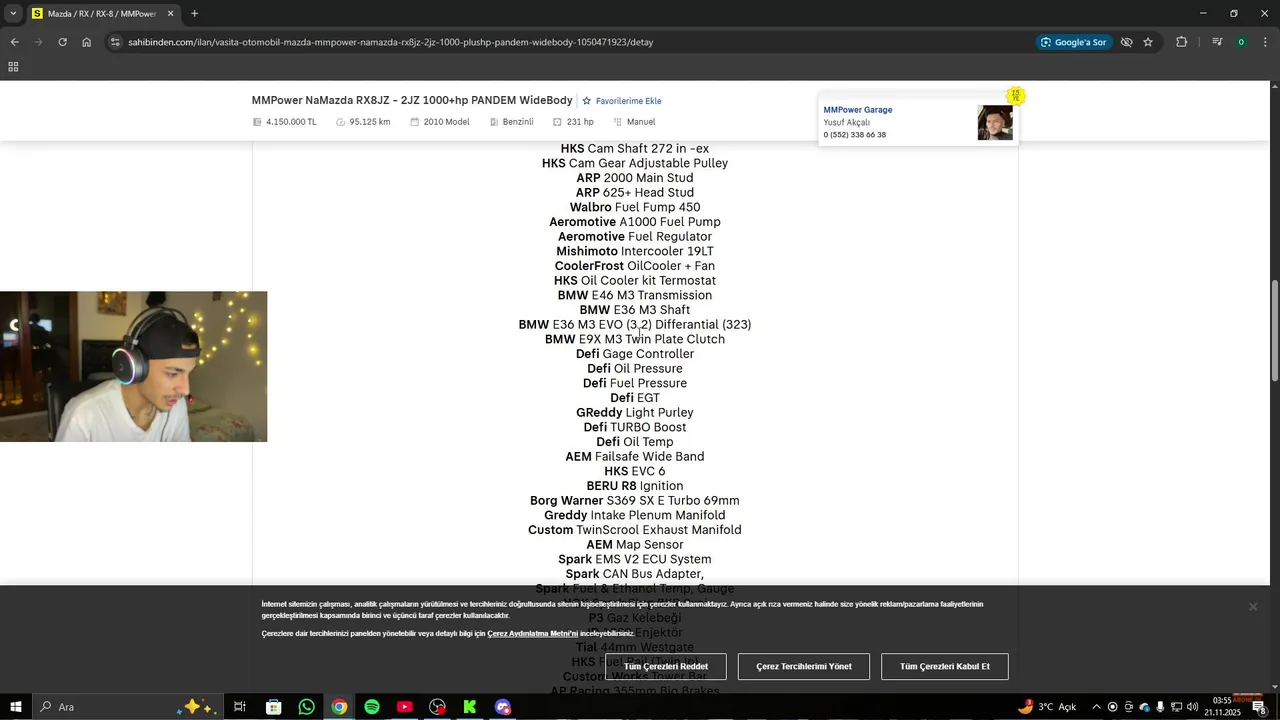
Task: View site information icon in address bar
Action: tap(115, 42)
